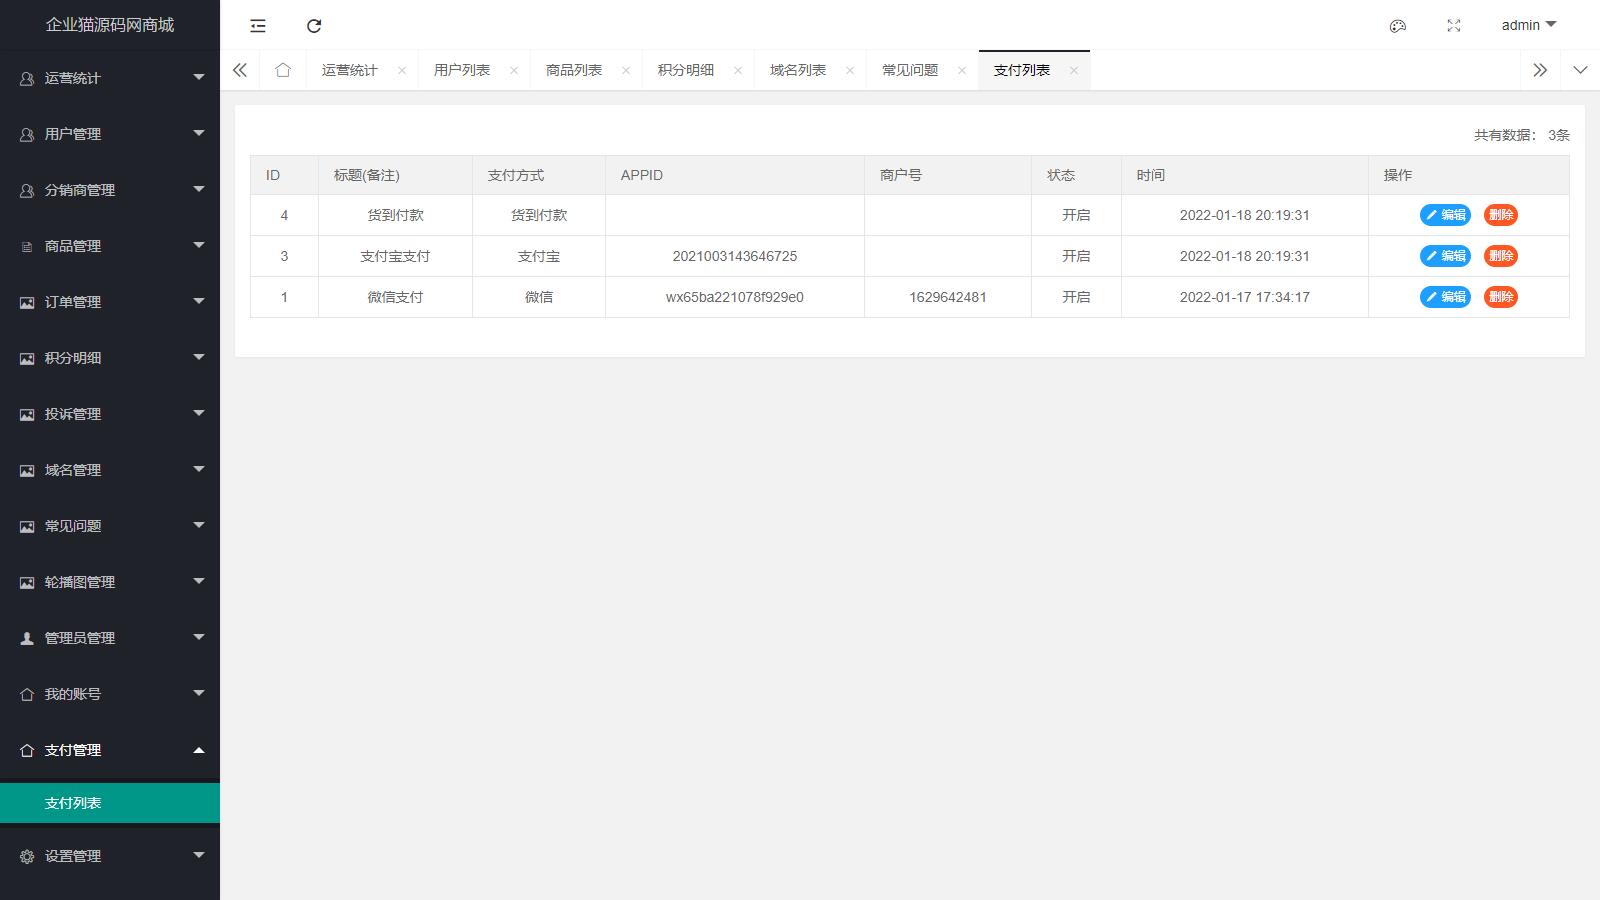
Task: Expand the 用户管理 sidebar menu
Action: click(x=109, y=134)
